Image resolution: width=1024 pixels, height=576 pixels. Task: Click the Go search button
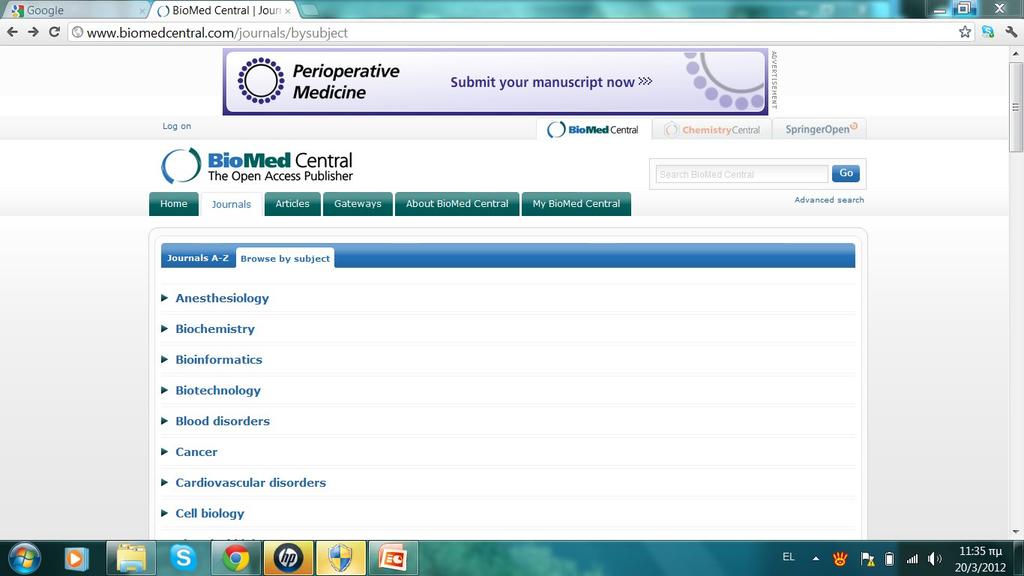point(846,173)
